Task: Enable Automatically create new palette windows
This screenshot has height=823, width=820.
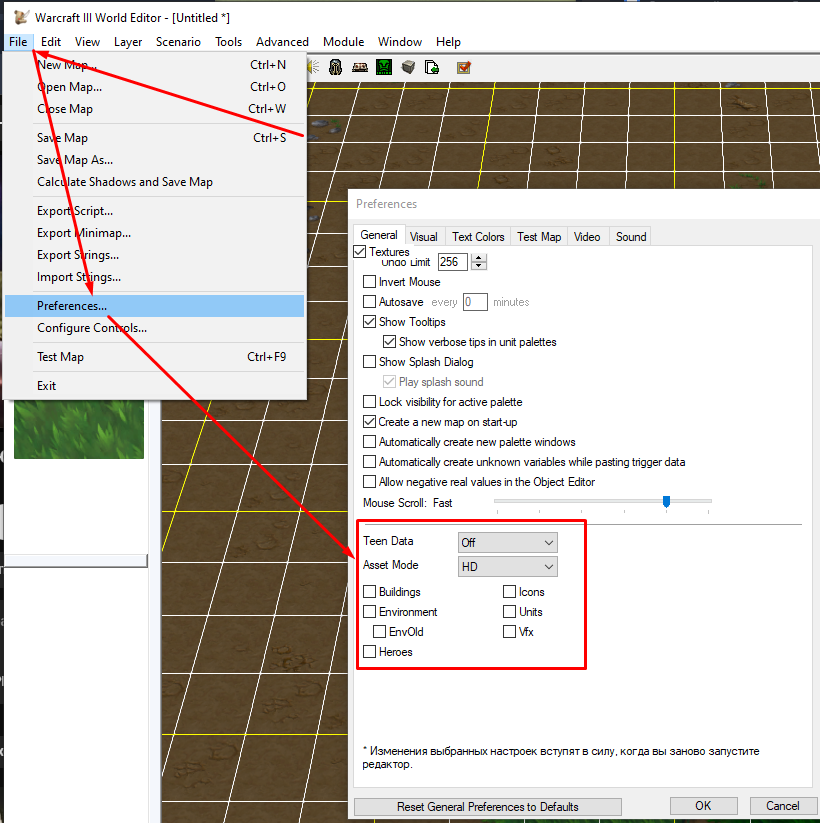Action: click(370, 442)
